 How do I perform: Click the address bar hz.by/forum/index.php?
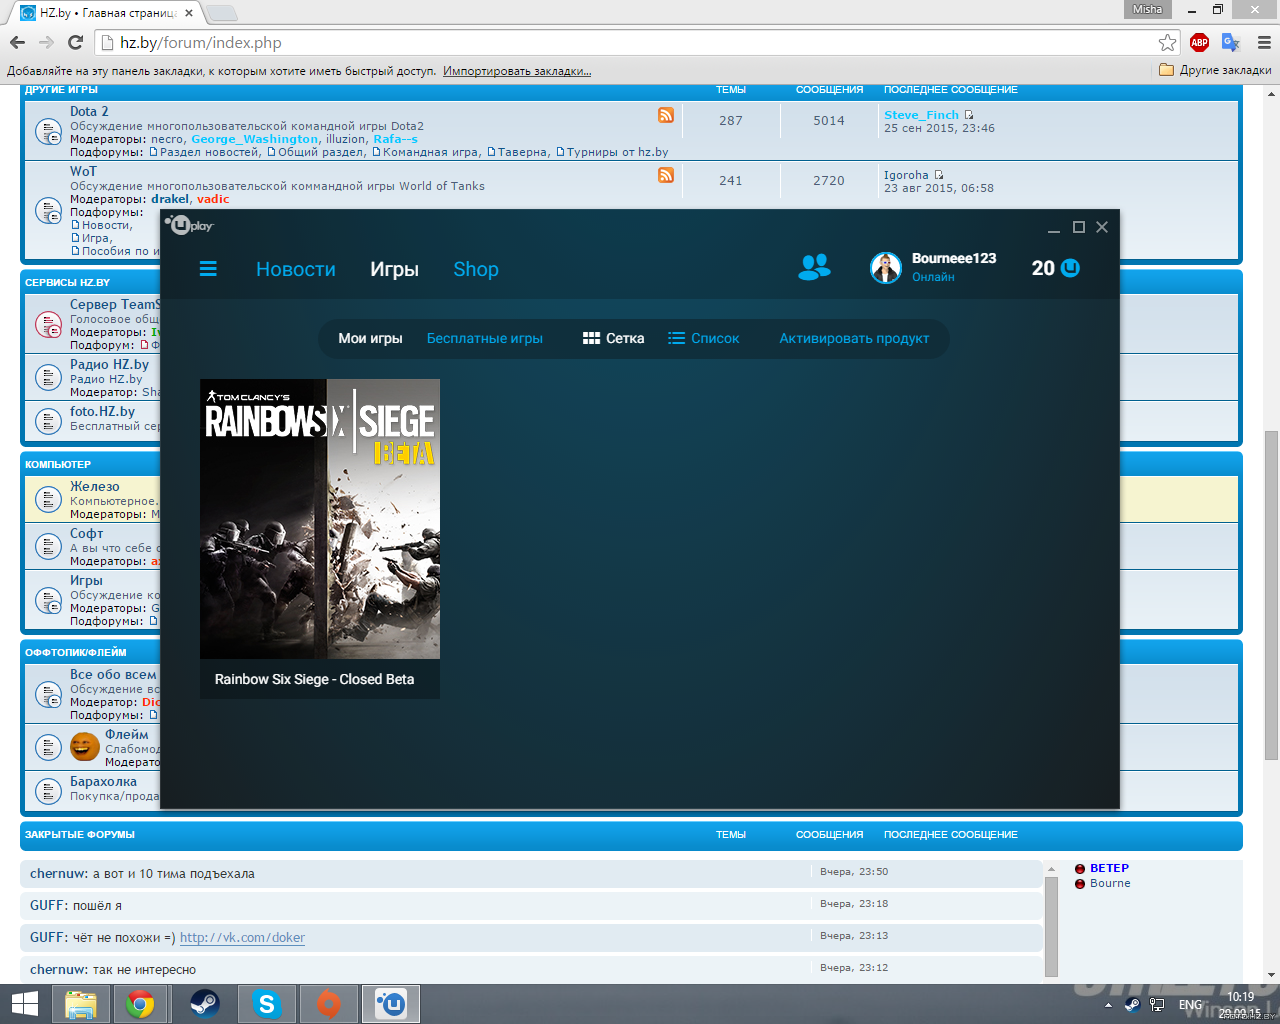(637, 42)
